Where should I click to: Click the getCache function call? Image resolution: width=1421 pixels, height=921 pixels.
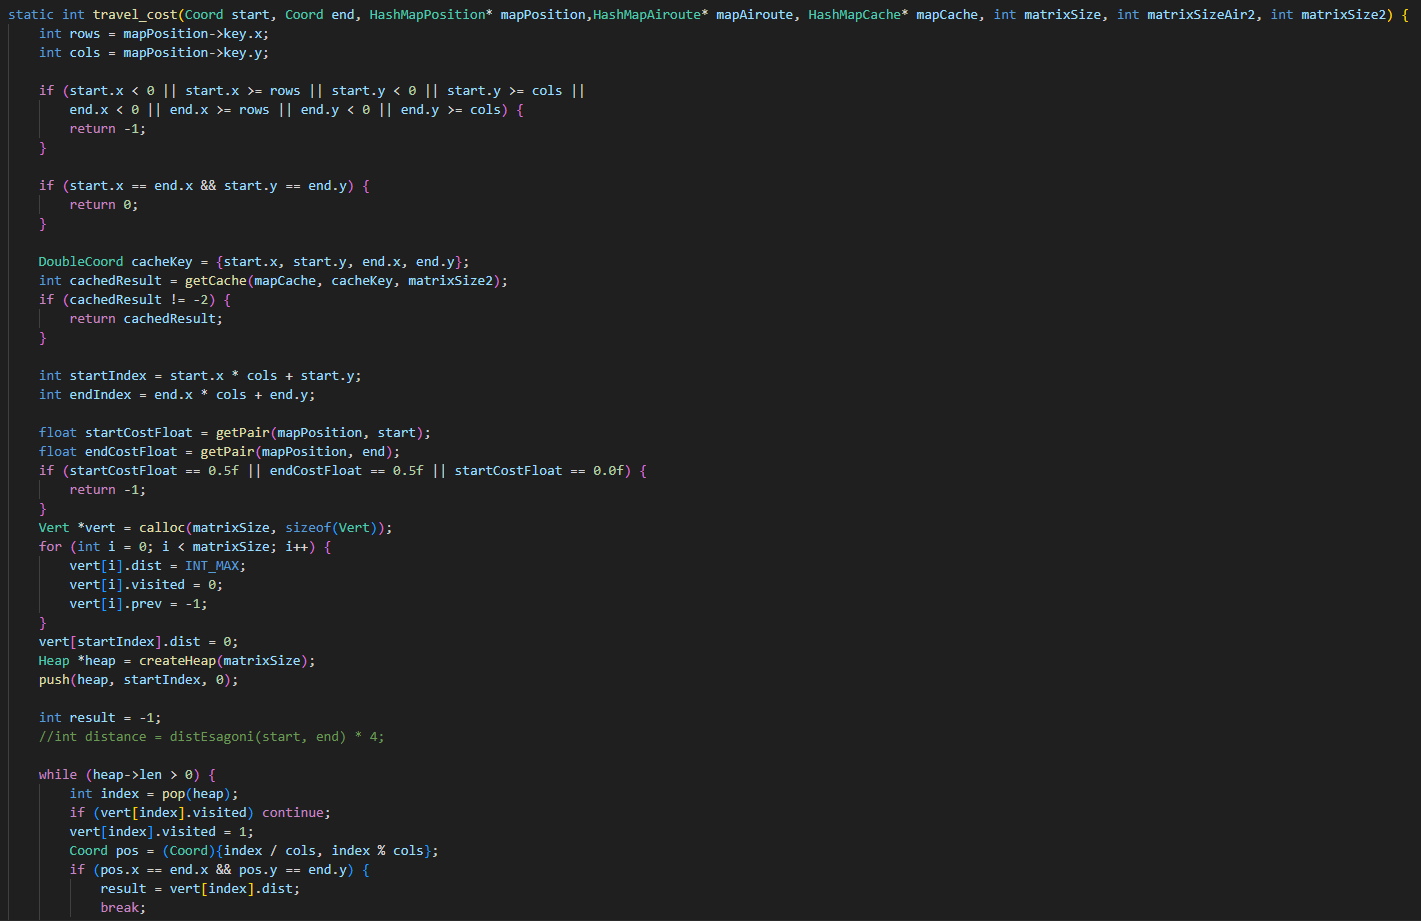(x=215, y=281)
